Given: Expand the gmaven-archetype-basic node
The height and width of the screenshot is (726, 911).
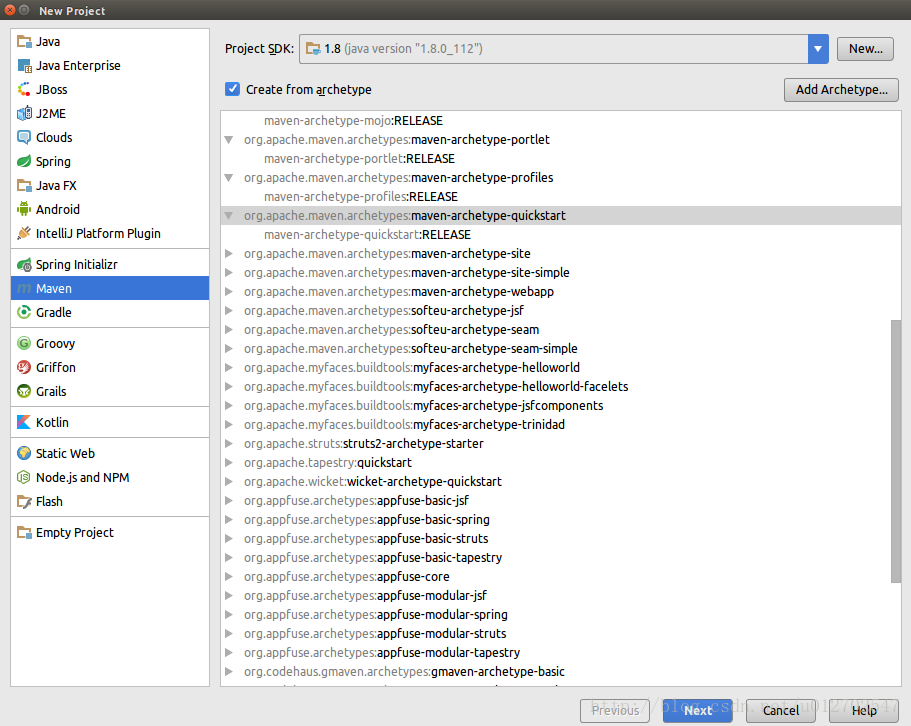Looking at the screenshot, I should 229,672.
